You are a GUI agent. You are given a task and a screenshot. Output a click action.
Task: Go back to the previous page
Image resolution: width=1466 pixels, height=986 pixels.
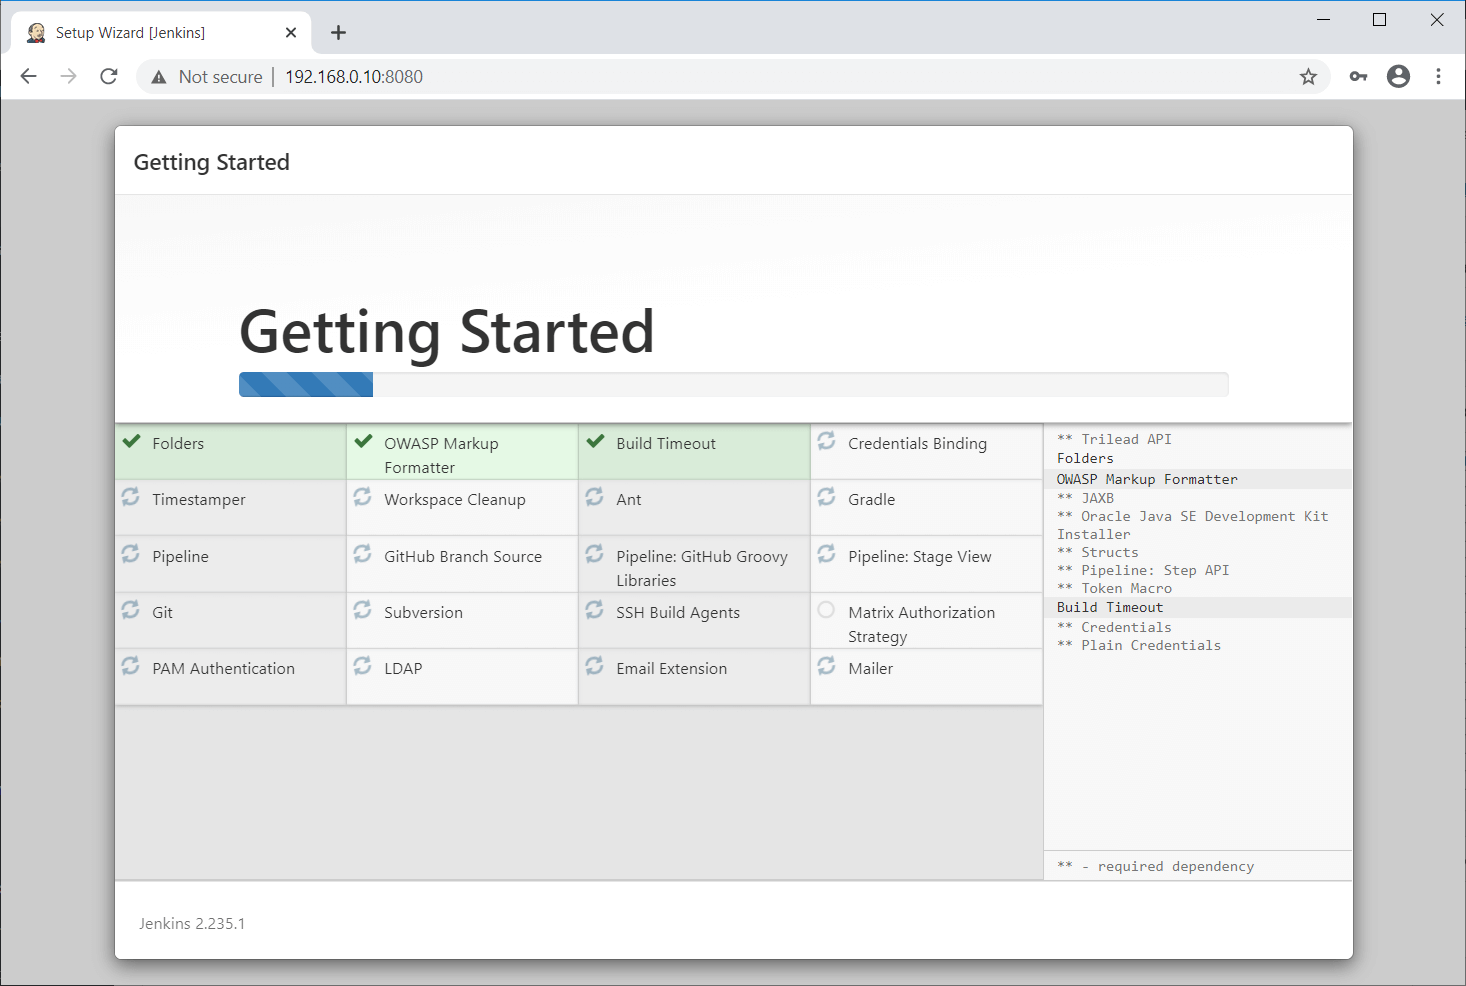(28, 76)
